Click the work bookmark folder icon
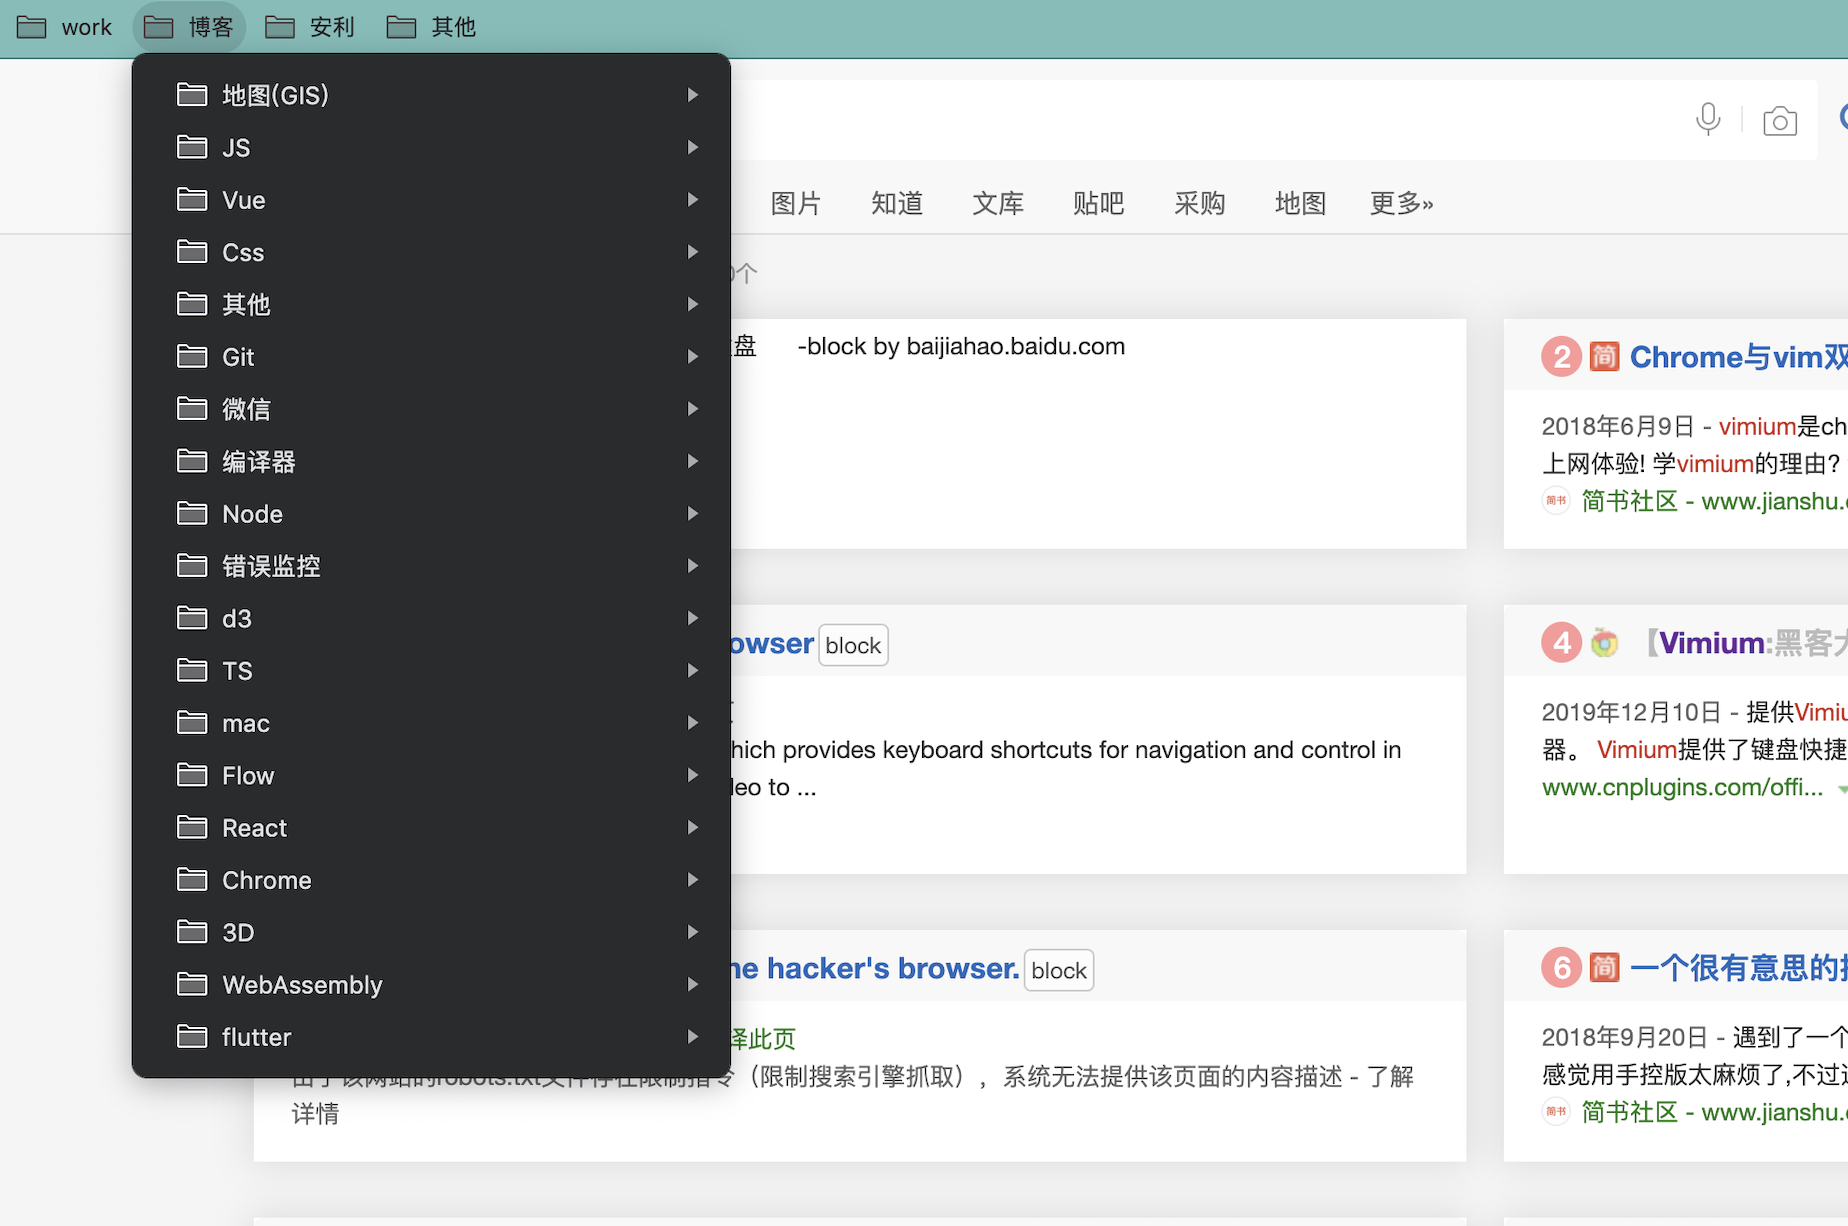This screenshot has height=1226, width=1848. point(31,27)
